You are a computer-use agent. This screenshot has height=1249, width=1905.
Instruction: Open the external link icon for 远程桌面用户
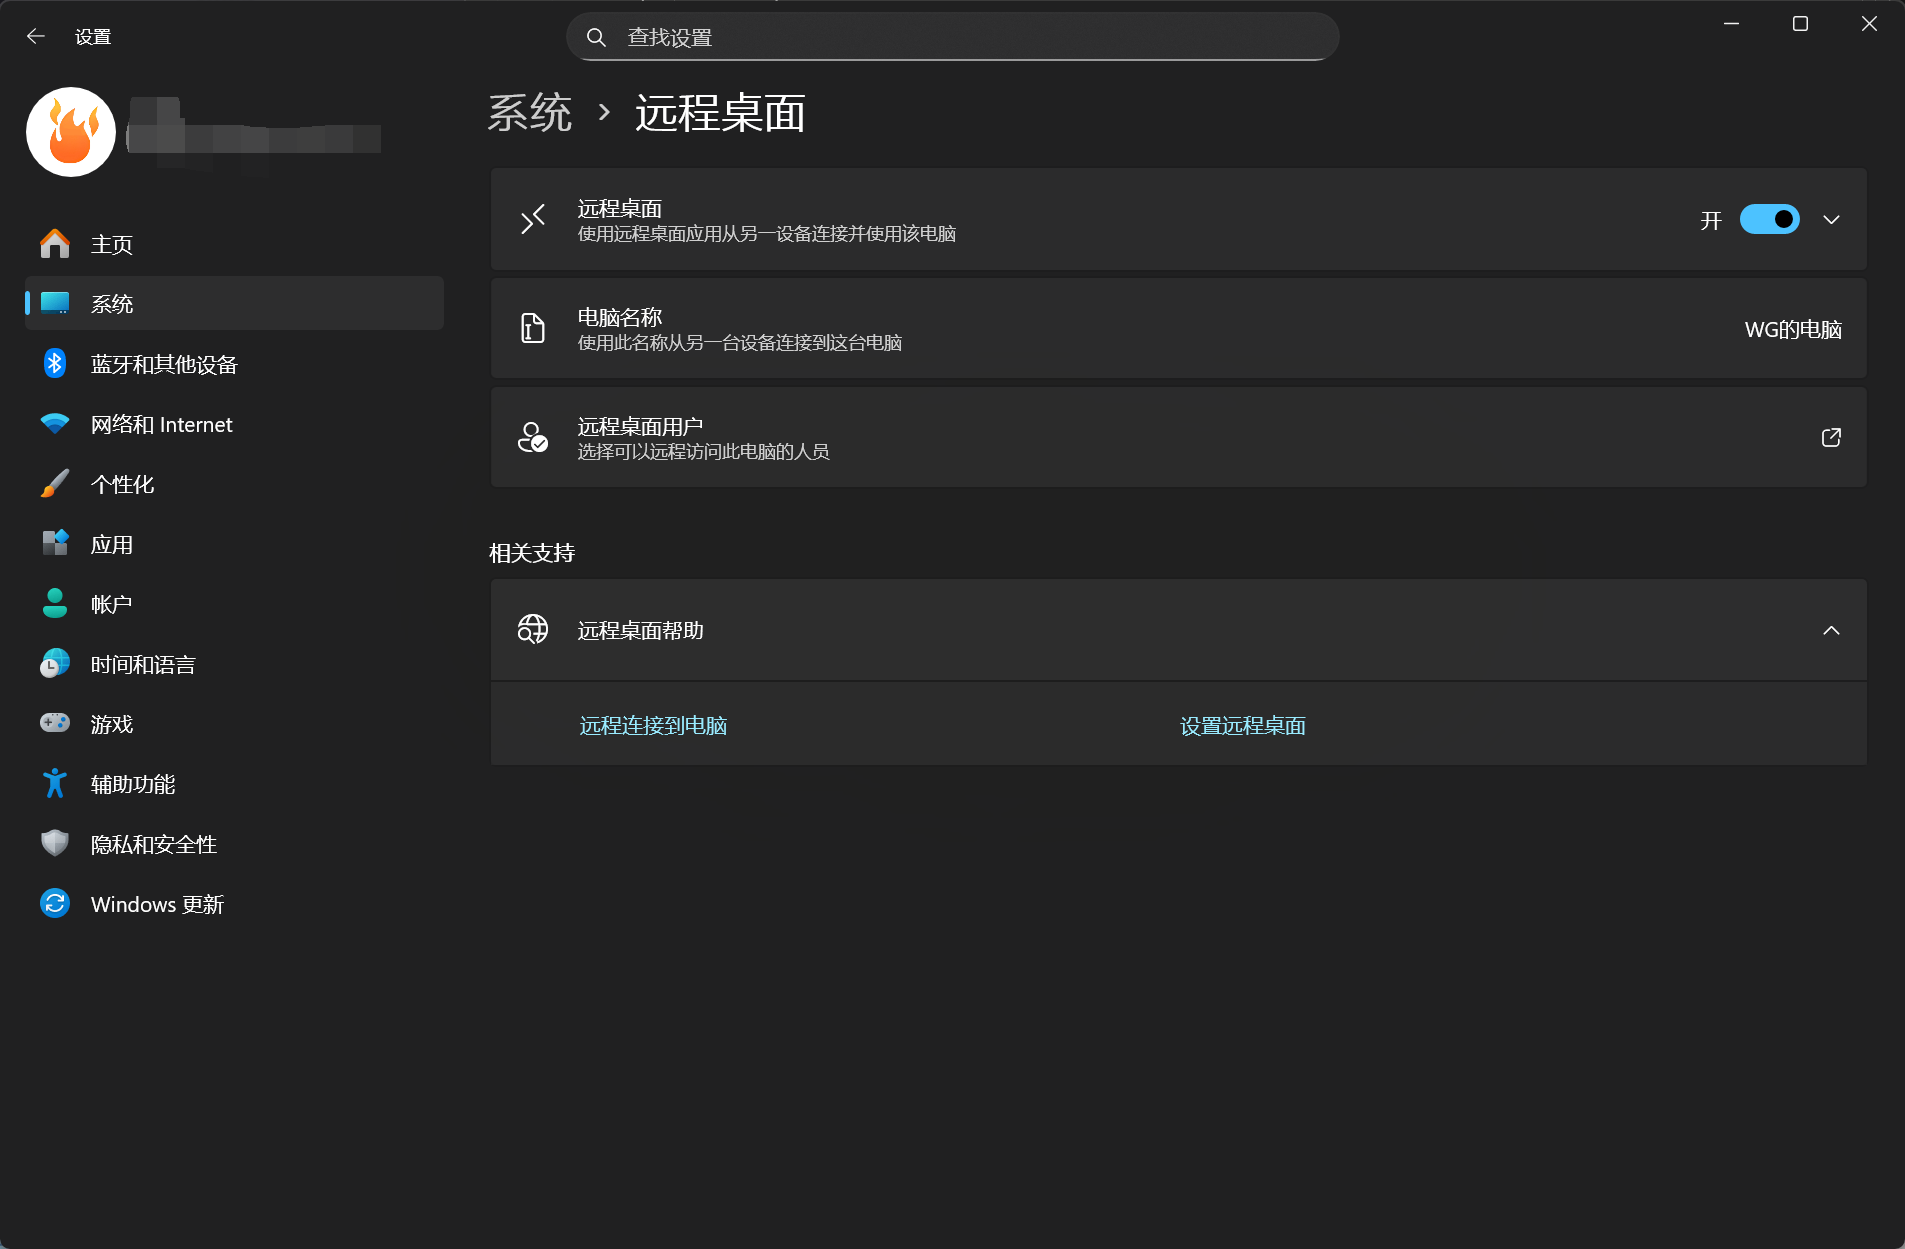pos(1830,438)
